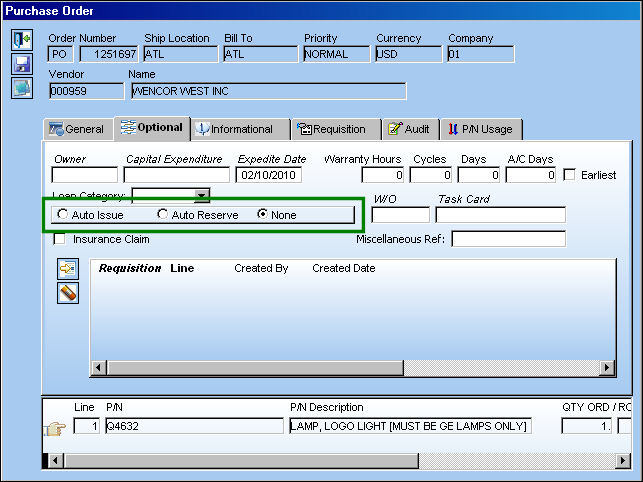Click the W/O input field
643x482 pixels.
tap(401, 215)
